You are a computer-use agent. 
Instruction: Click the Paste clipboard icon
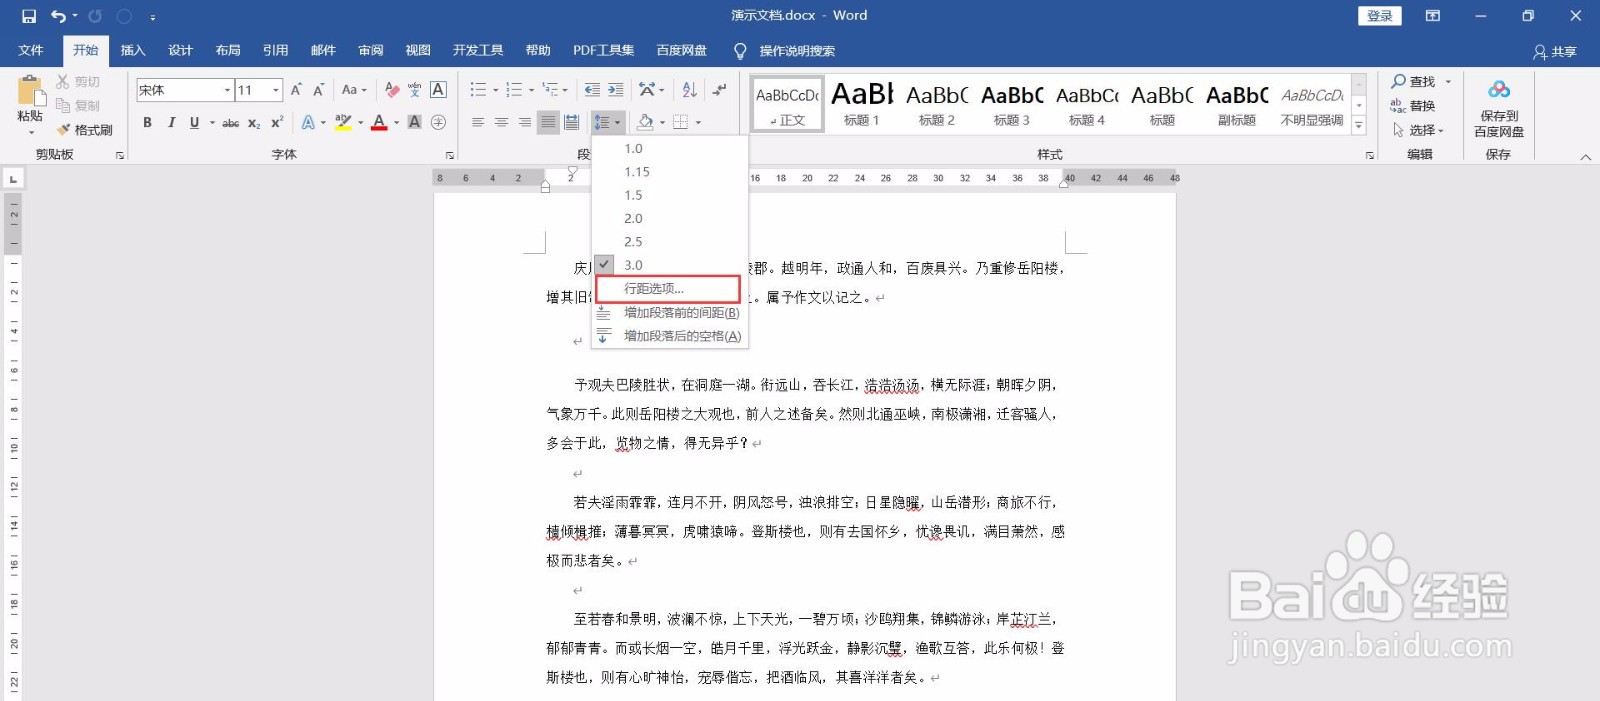click(x=31, y=92)
